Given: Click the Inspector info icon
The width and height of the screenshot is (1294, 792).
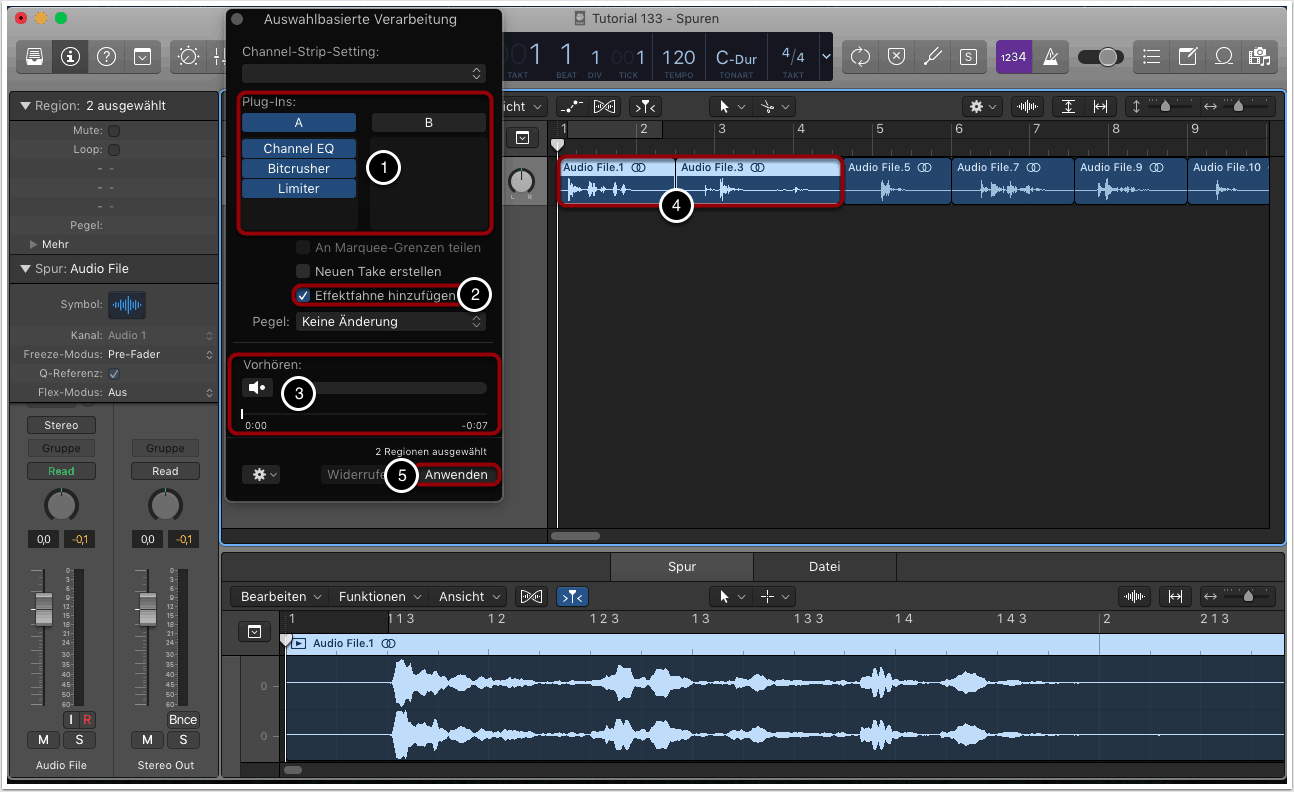Looking at the screenshot, I should click(70, 57).
